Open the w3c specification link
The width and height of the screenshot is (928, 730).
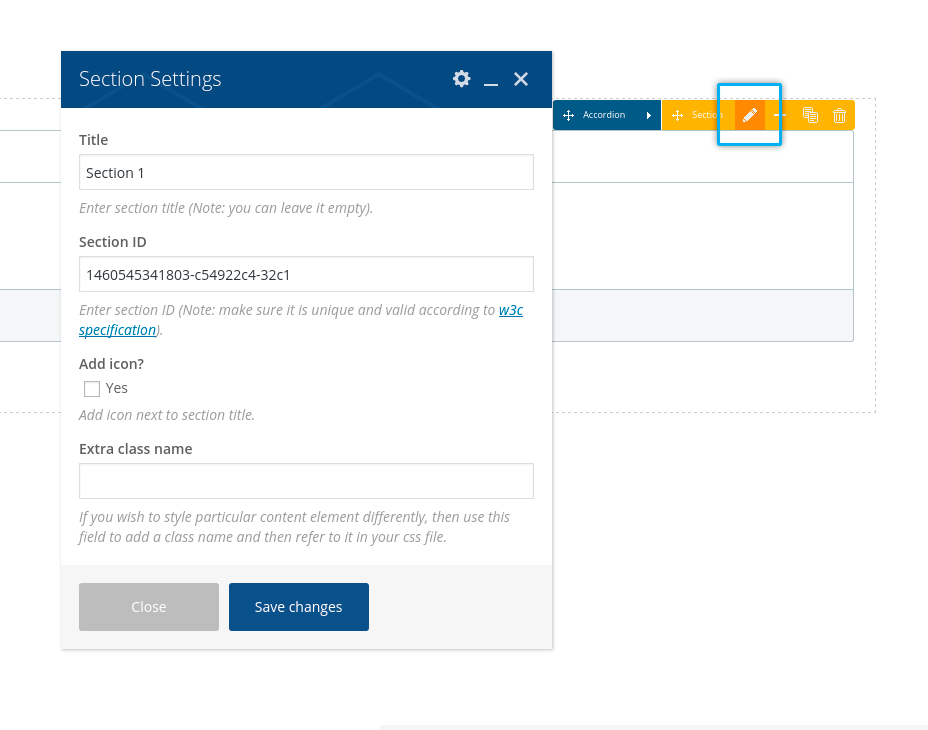coord(510,310)
